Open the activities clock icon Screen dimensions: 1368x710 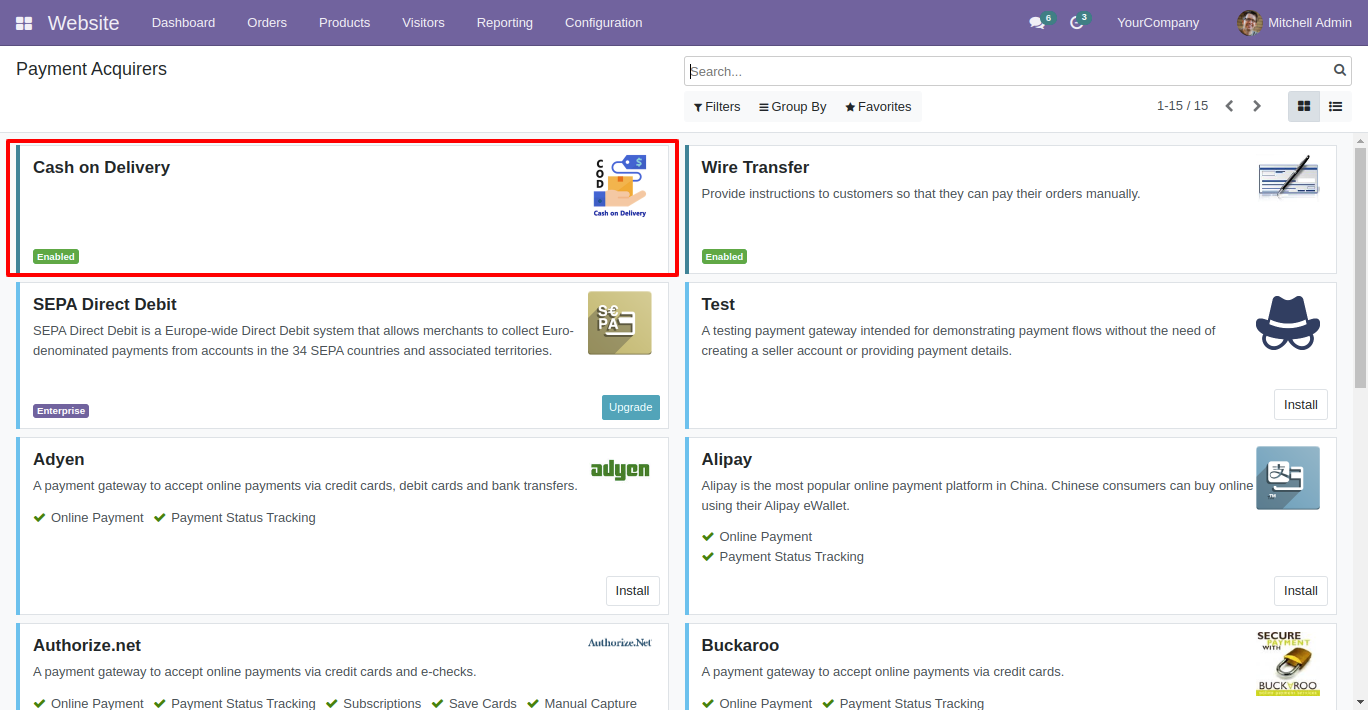(x=1076, y=23)
